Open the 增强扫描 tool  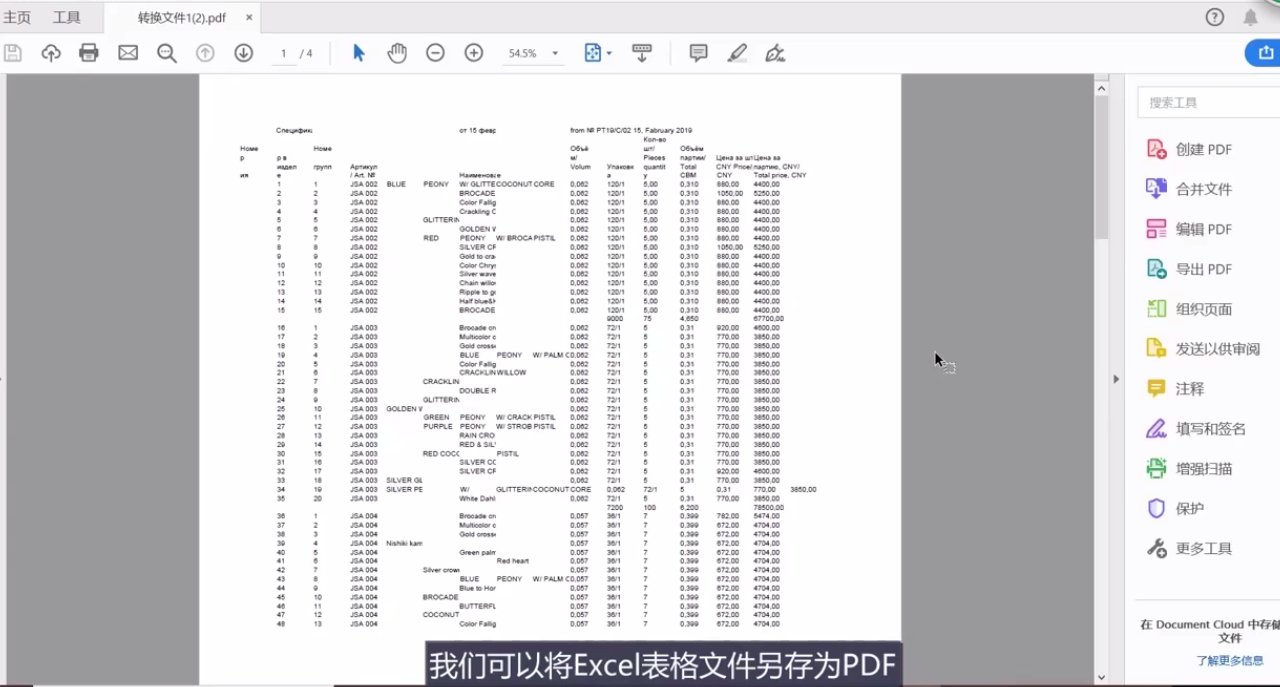pyautogui.click(x=1189, y=469)
